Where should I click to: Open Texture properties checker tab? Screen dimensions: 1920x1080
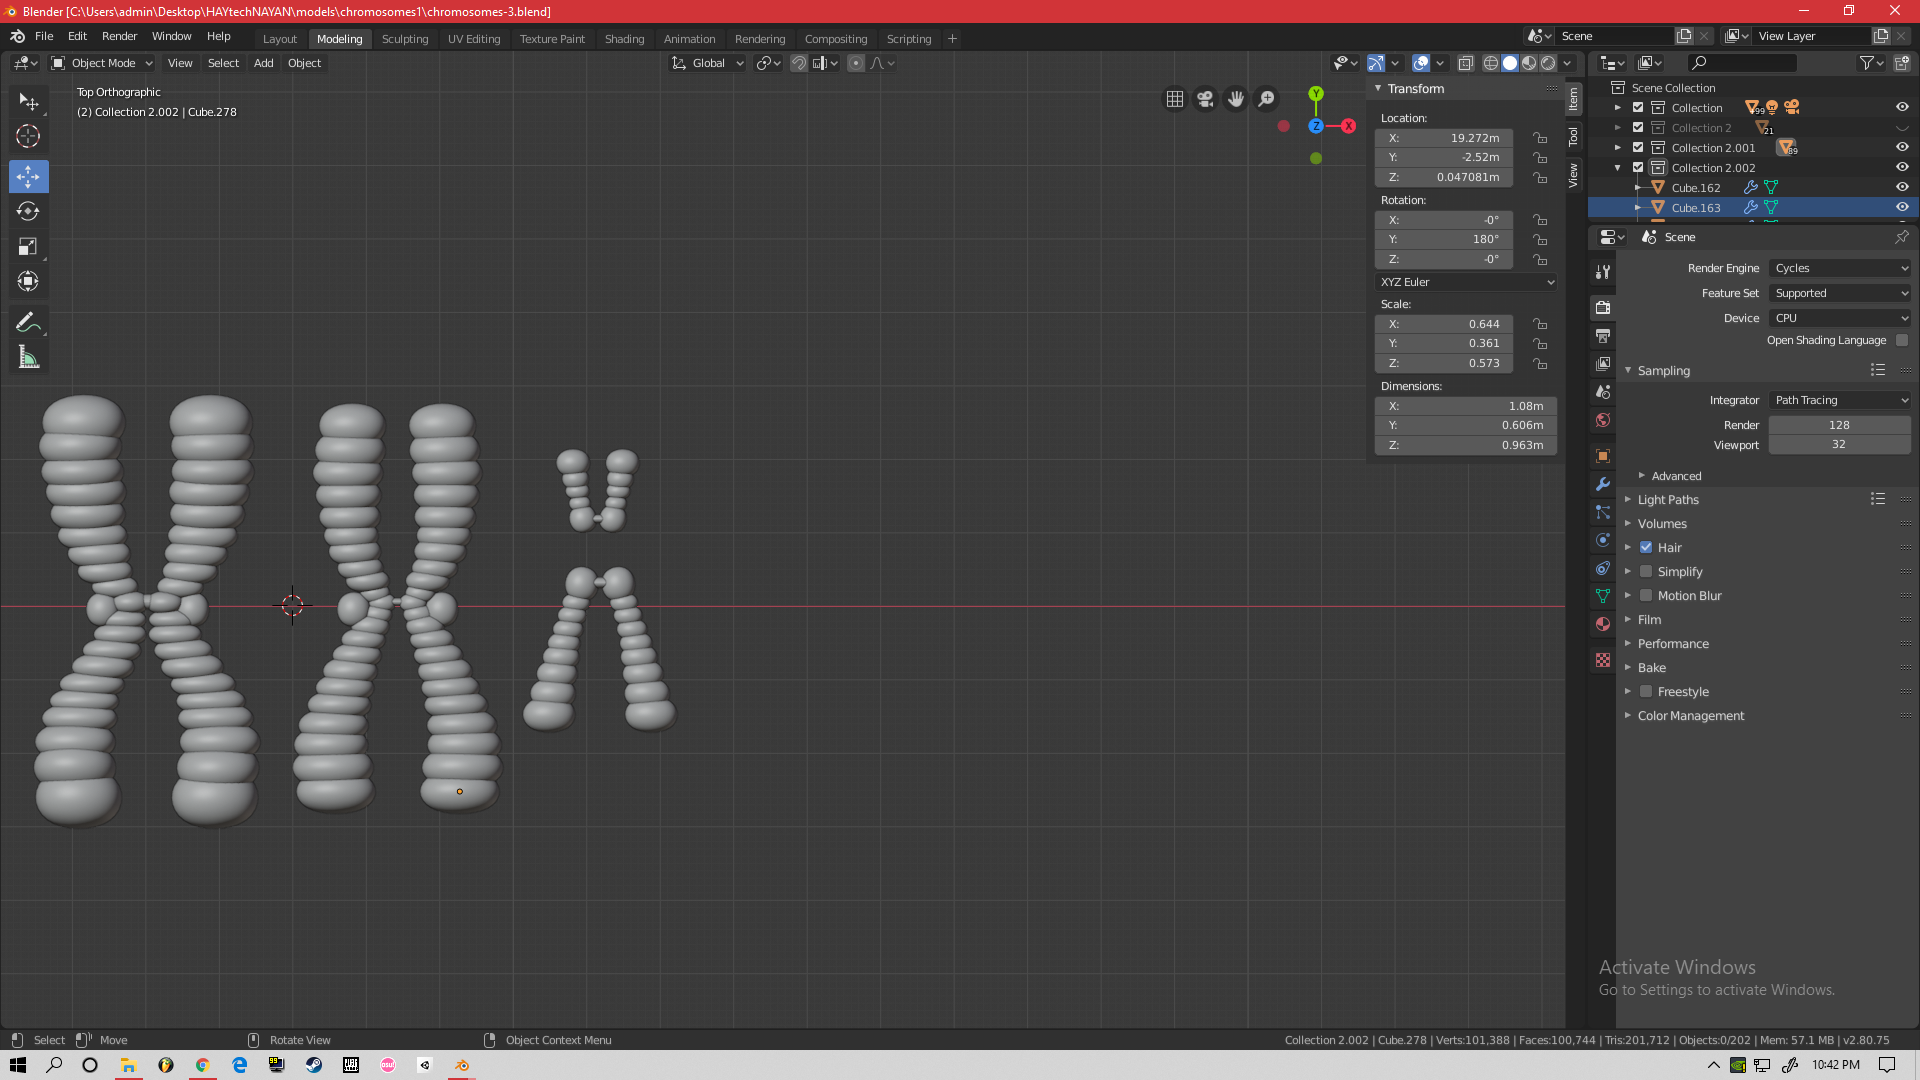(x=1603, y=660)
